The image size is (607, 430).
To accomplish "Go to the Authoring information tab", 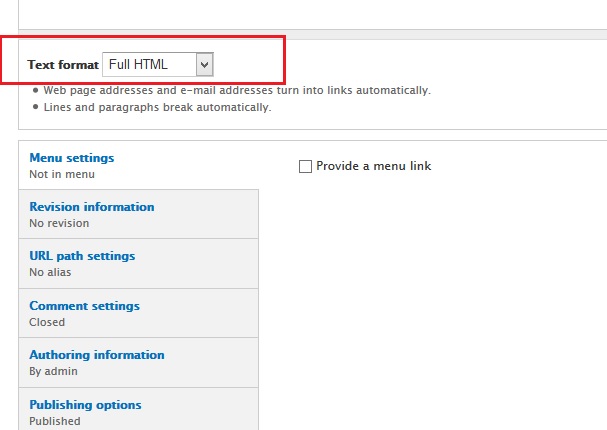I will 97,355.
